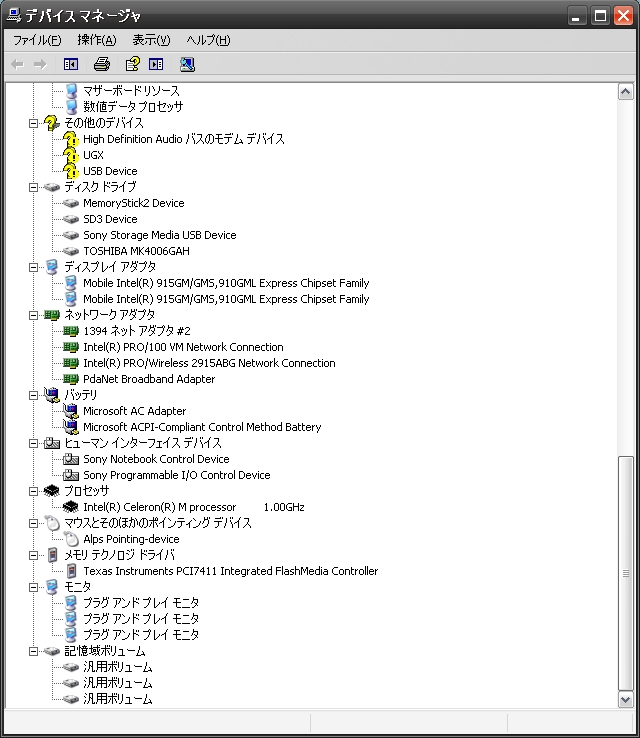Screen dimensions: 640x738
Task: Open the 表示(V) menu
Action: 151,40
